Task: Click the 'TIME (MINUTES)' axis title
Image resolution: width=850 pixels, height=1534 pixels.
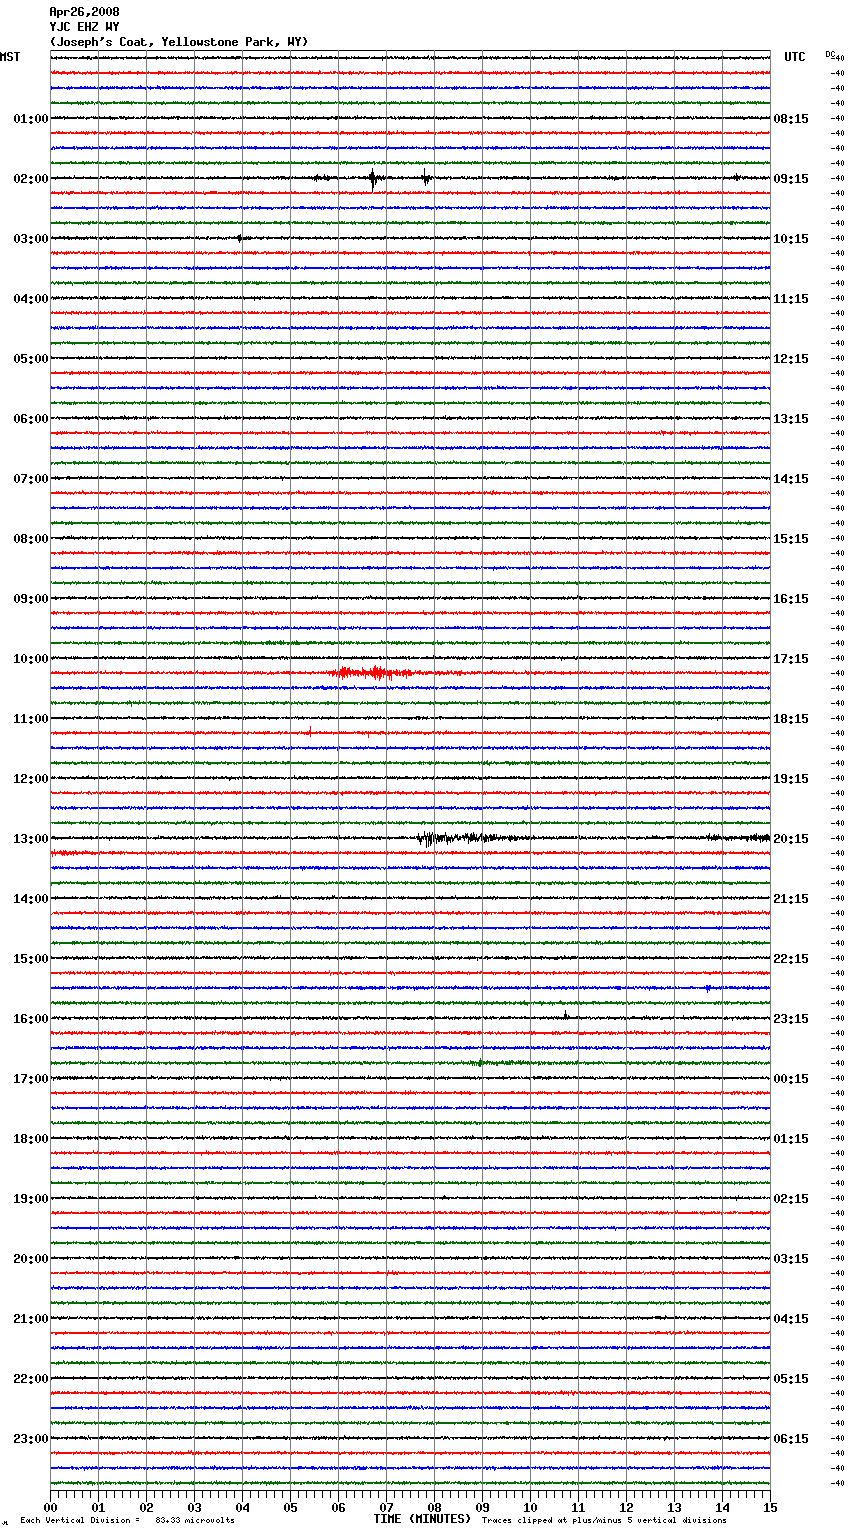Action: click(422, 1519)
